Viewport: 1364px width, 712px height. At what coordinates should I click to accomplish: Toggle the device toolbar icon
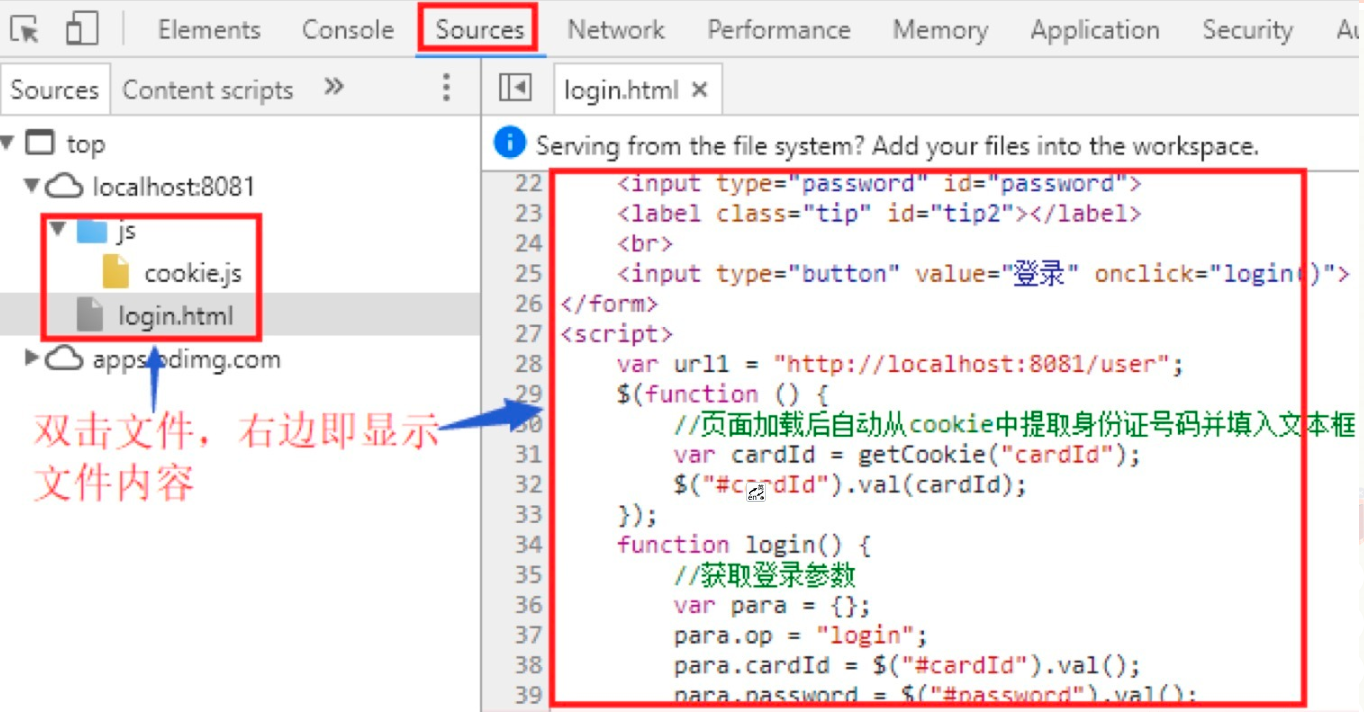click(82, 29)
